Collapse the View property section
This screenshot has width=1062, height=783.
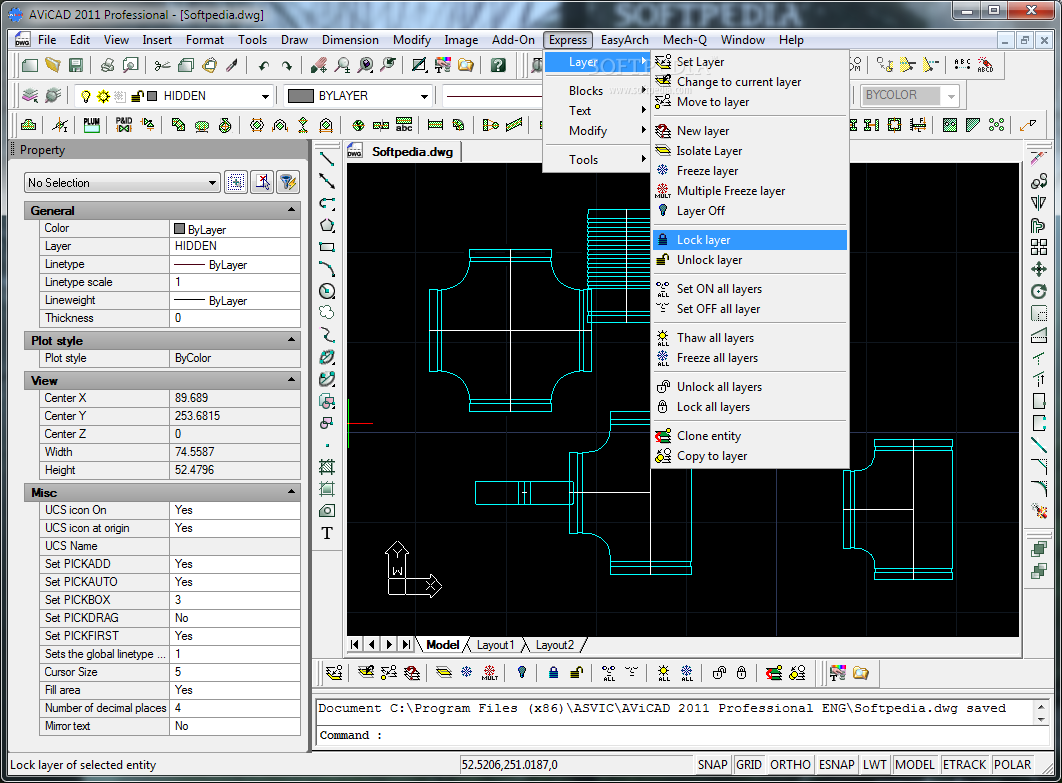[292, 380]
